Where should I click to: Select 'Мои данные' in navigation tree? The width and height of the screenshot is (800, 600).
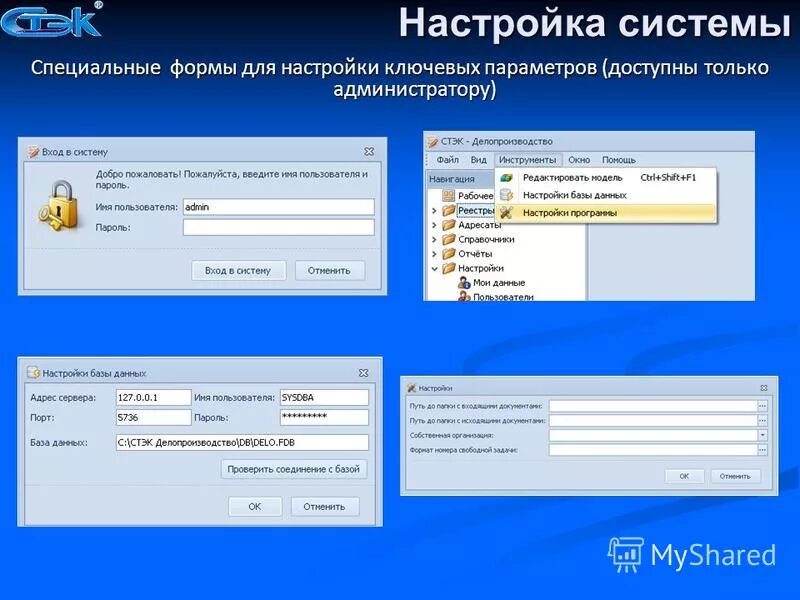pos(499,283)
